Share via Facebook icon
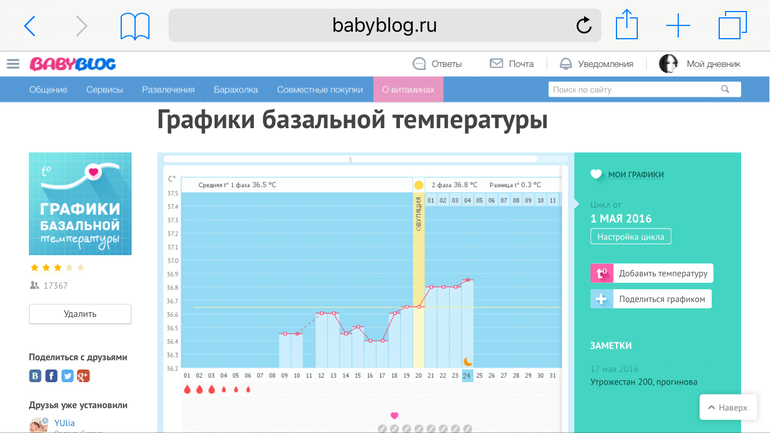Image resolution: width=770 pixels, height=433 pixels. point(51,376)
